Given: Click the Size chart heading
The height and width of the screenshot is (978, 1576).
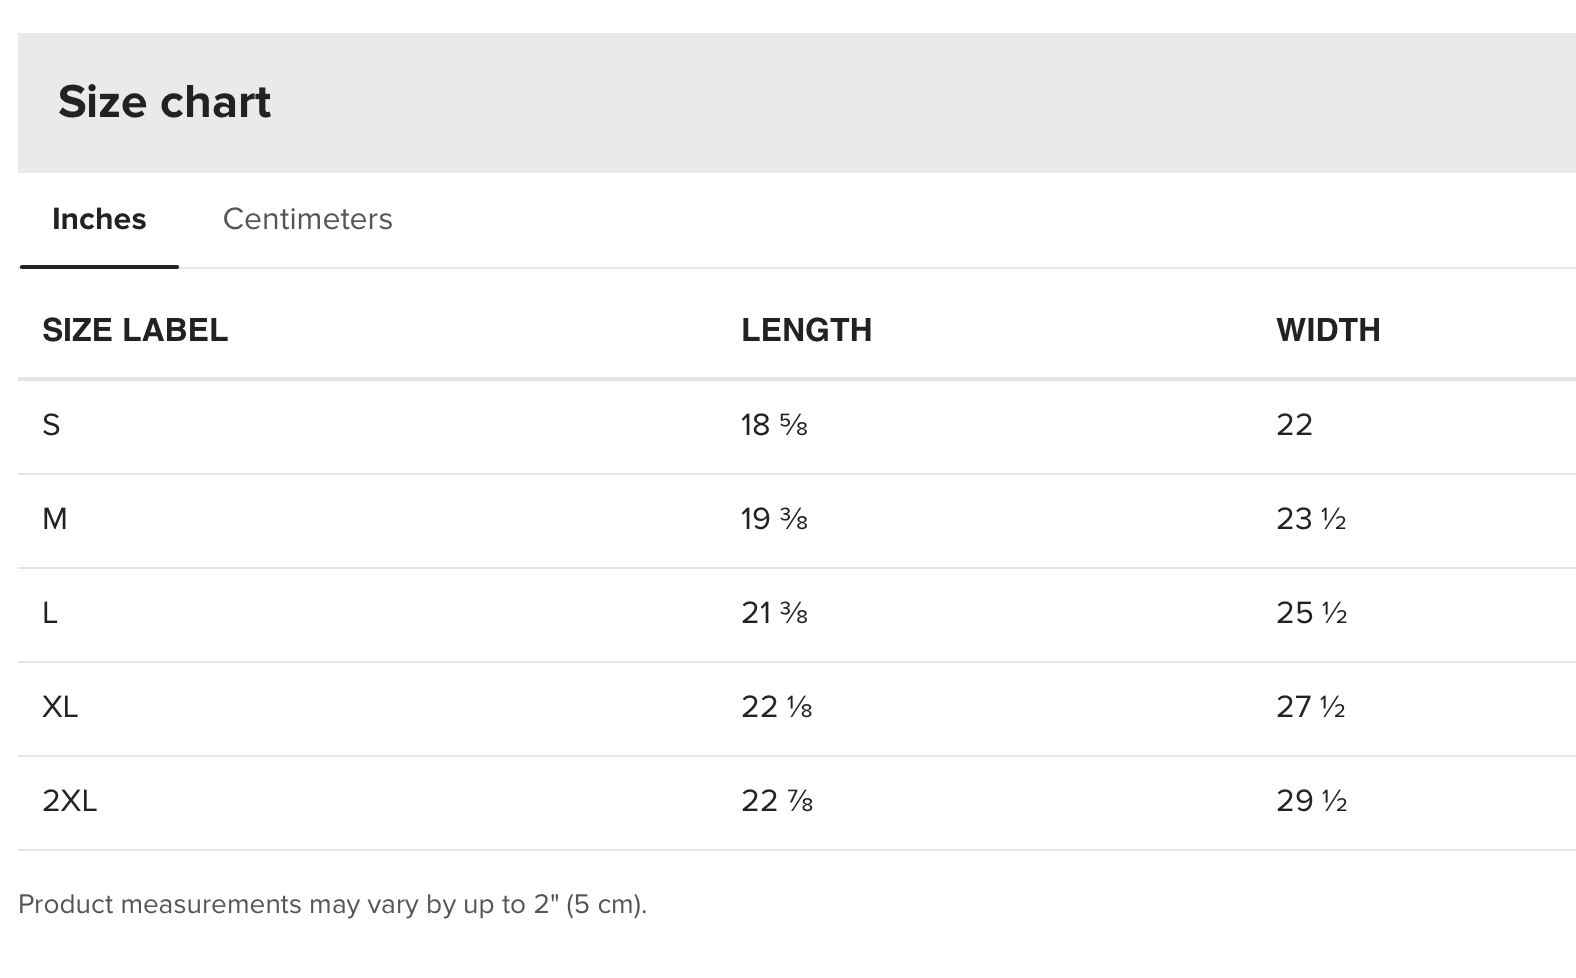Looking at the screenshot, I should [164, 102].
